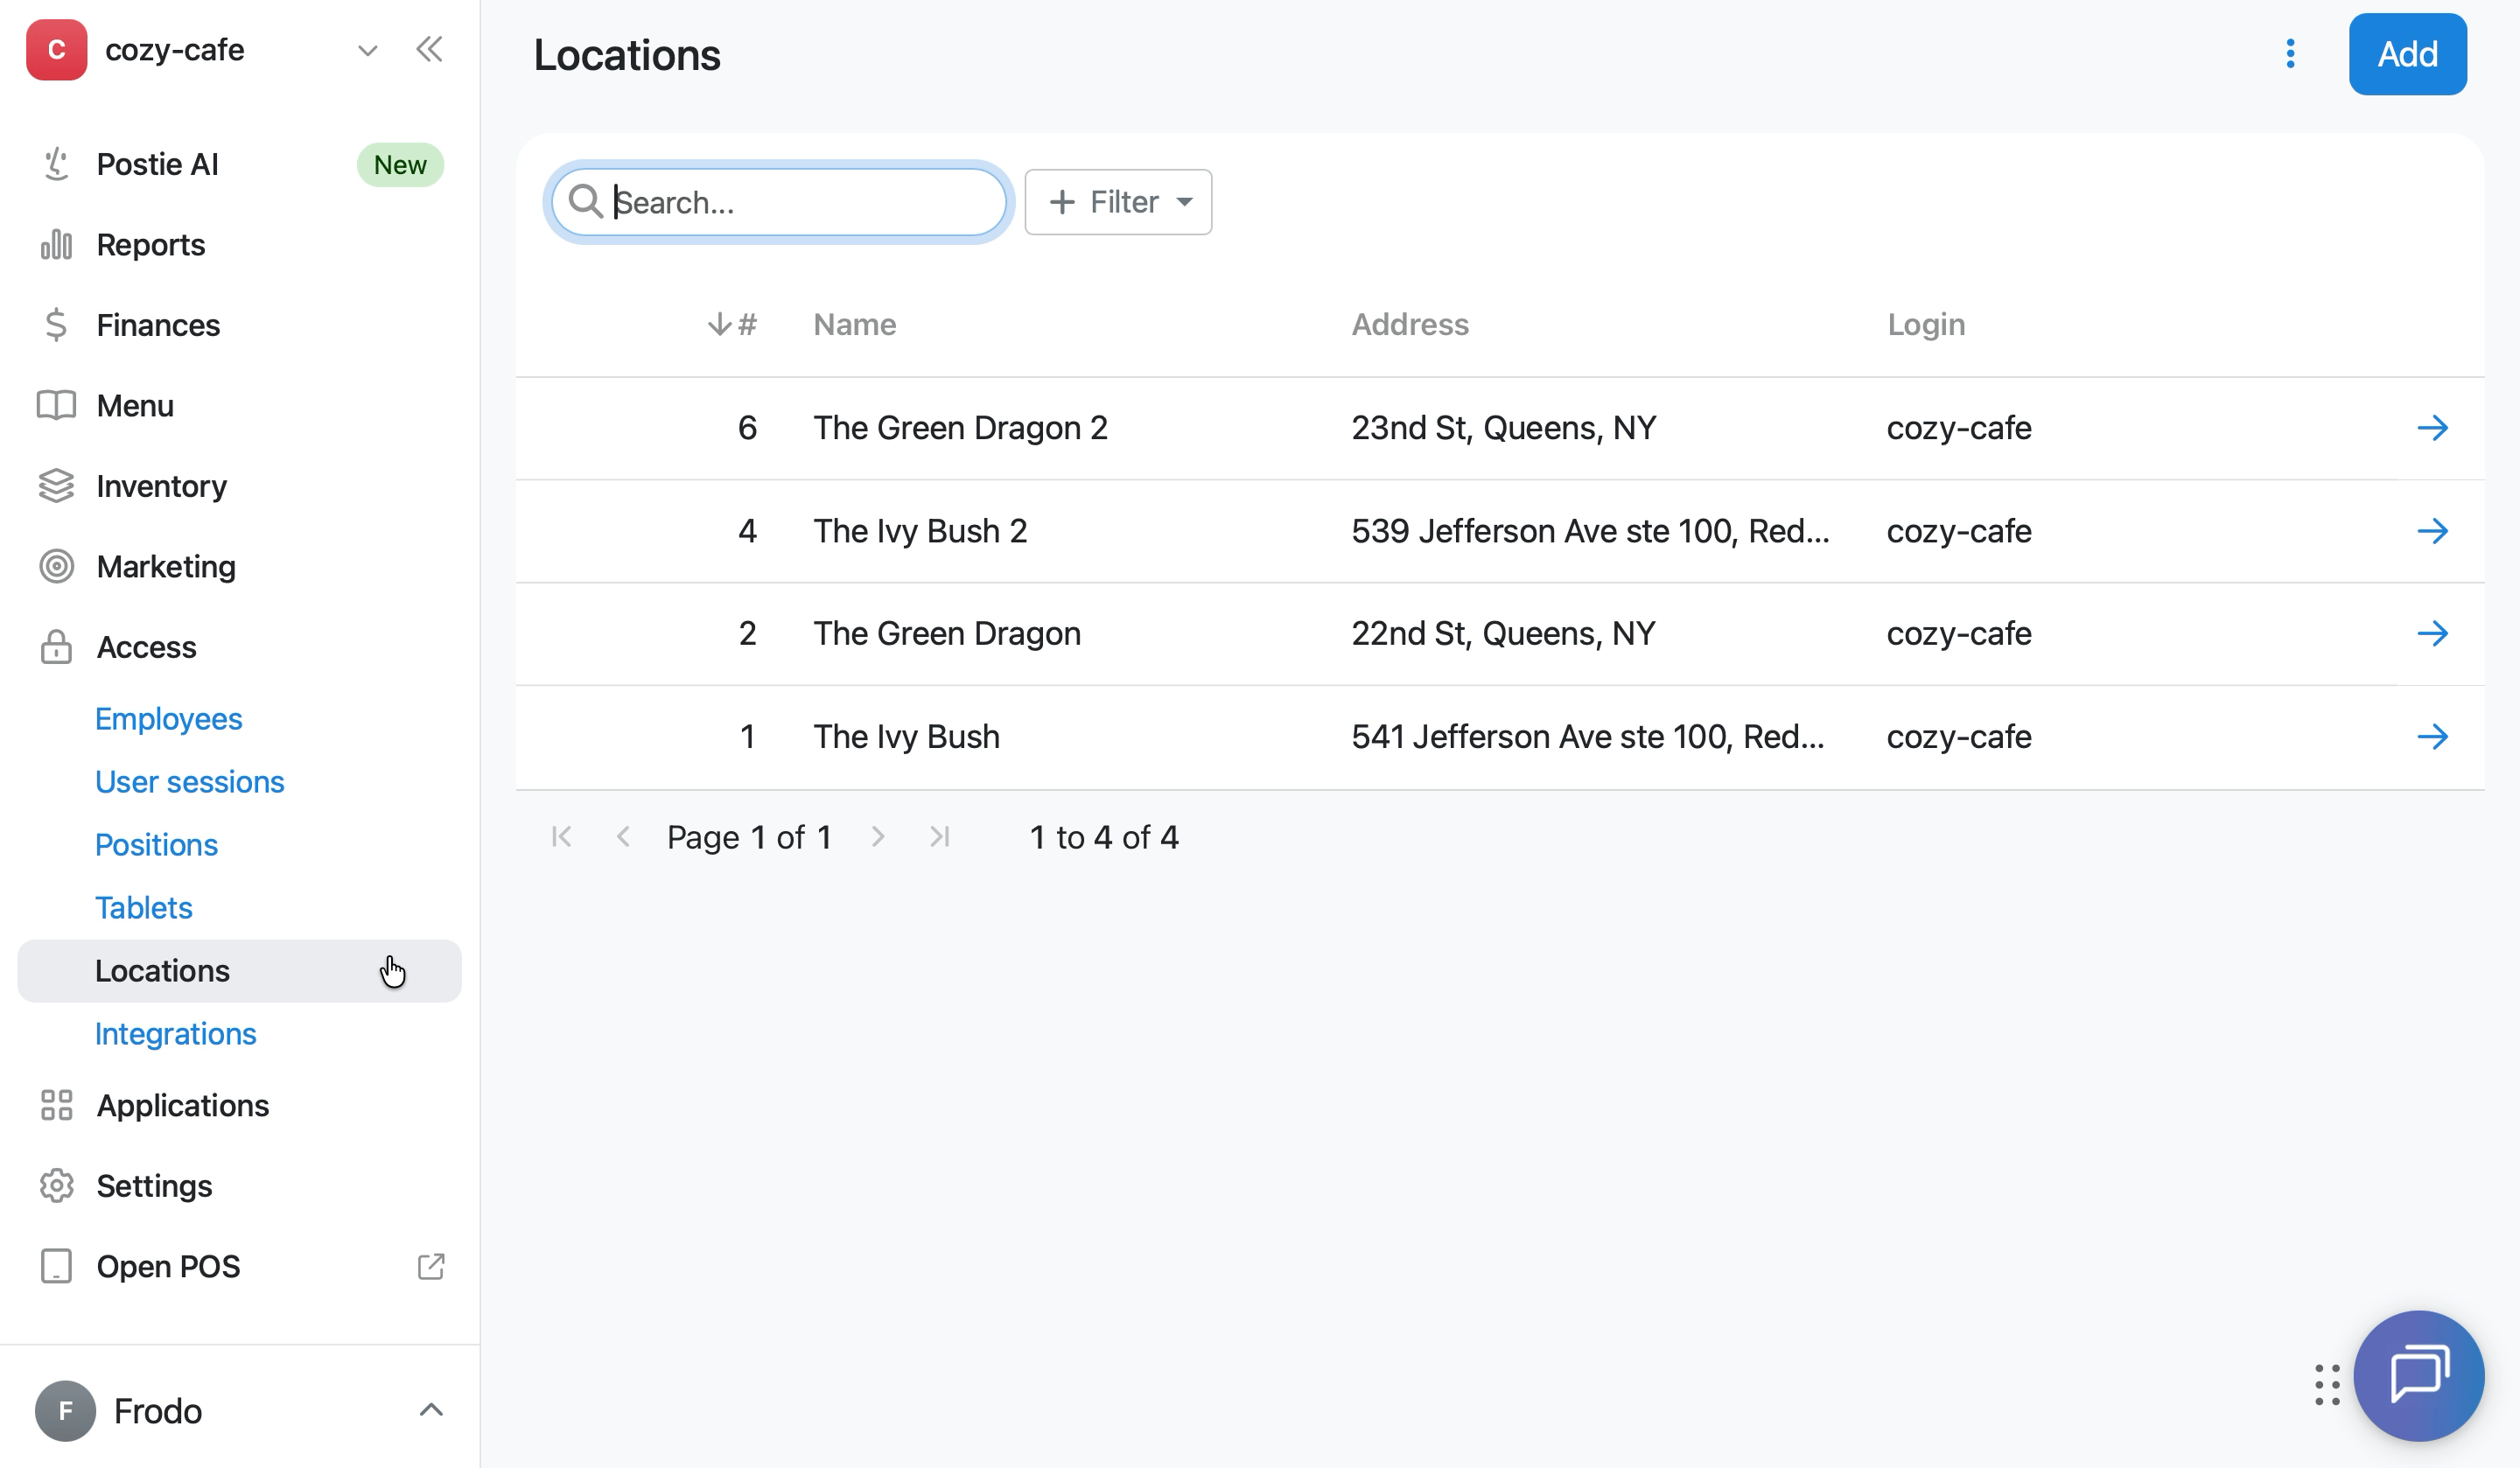Viewport: 2520px width, 1468px height.
Task: Go to the previous page
Action: point(623,837)
